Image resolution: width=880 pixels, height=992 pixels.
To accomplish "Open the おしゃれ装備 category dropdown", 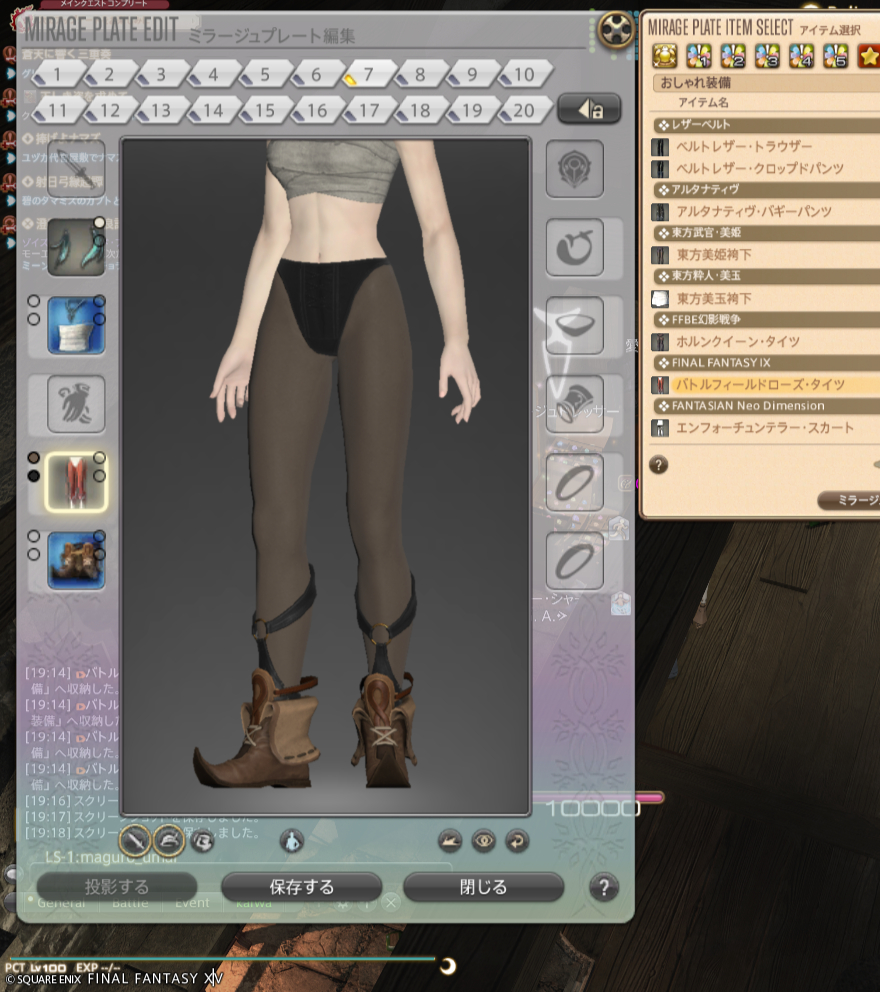I will tap(765, 83).
